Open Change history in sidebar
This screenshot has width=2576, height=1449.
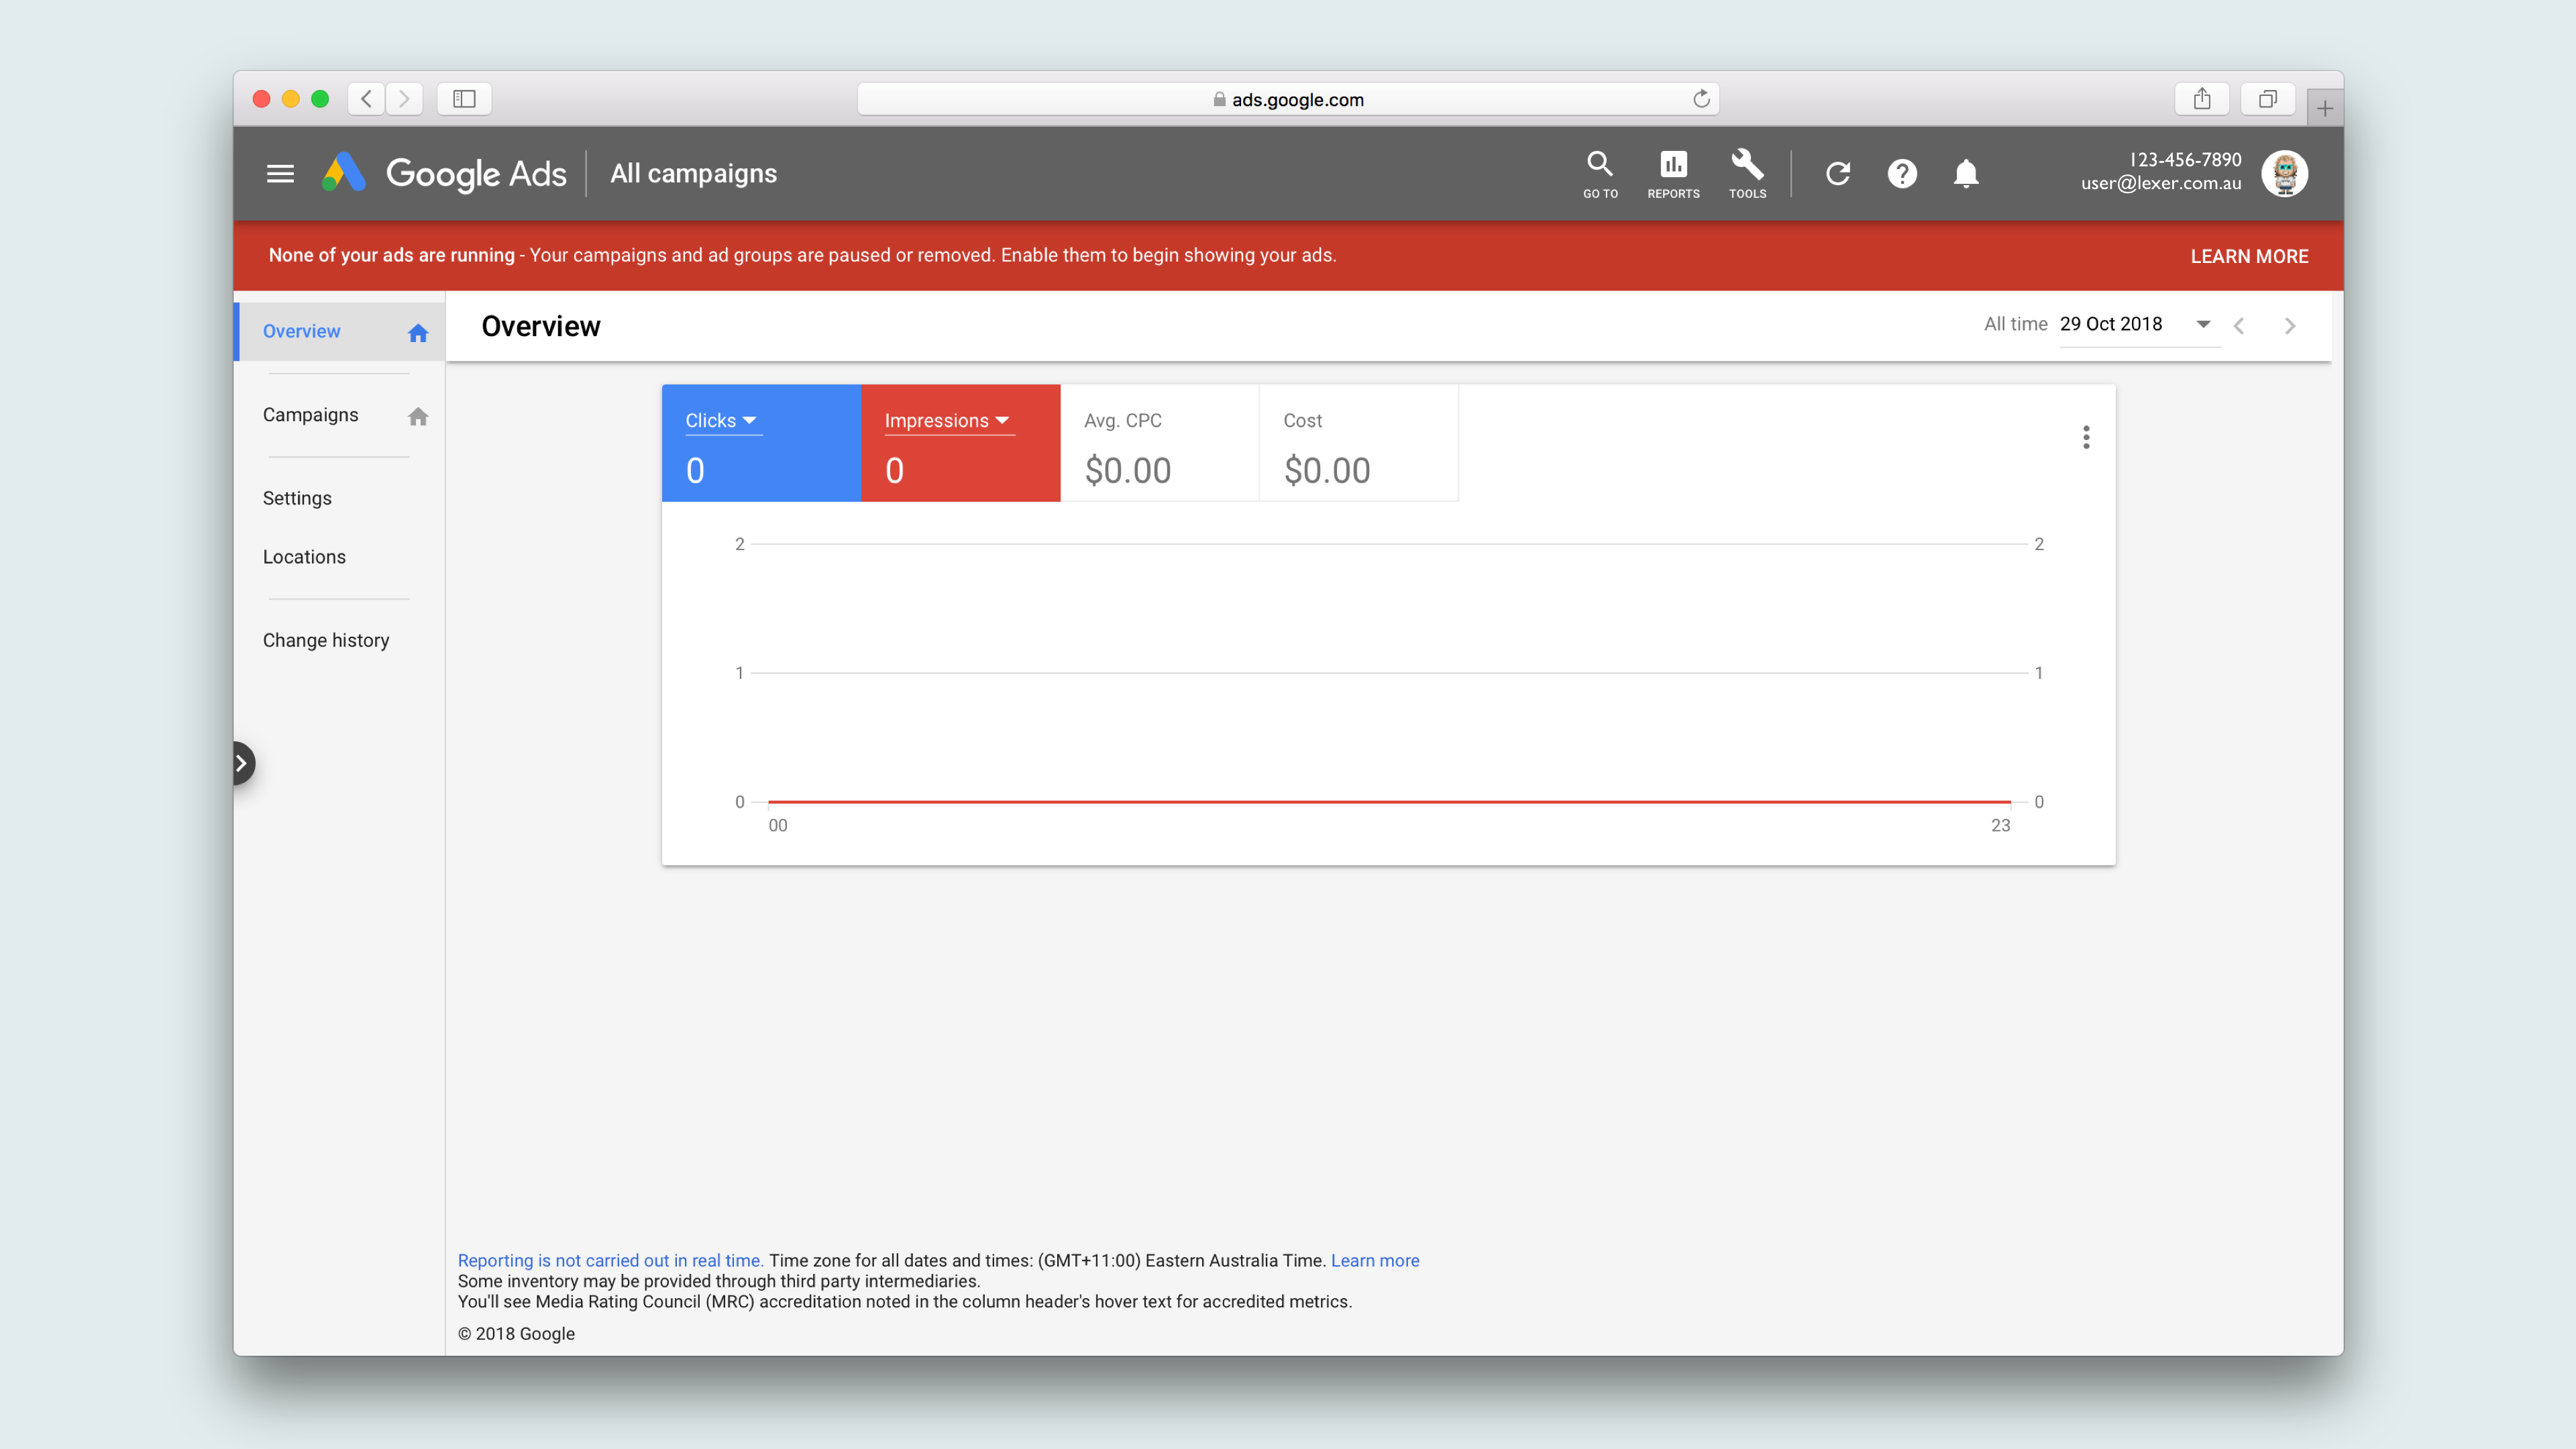(326, 640)
